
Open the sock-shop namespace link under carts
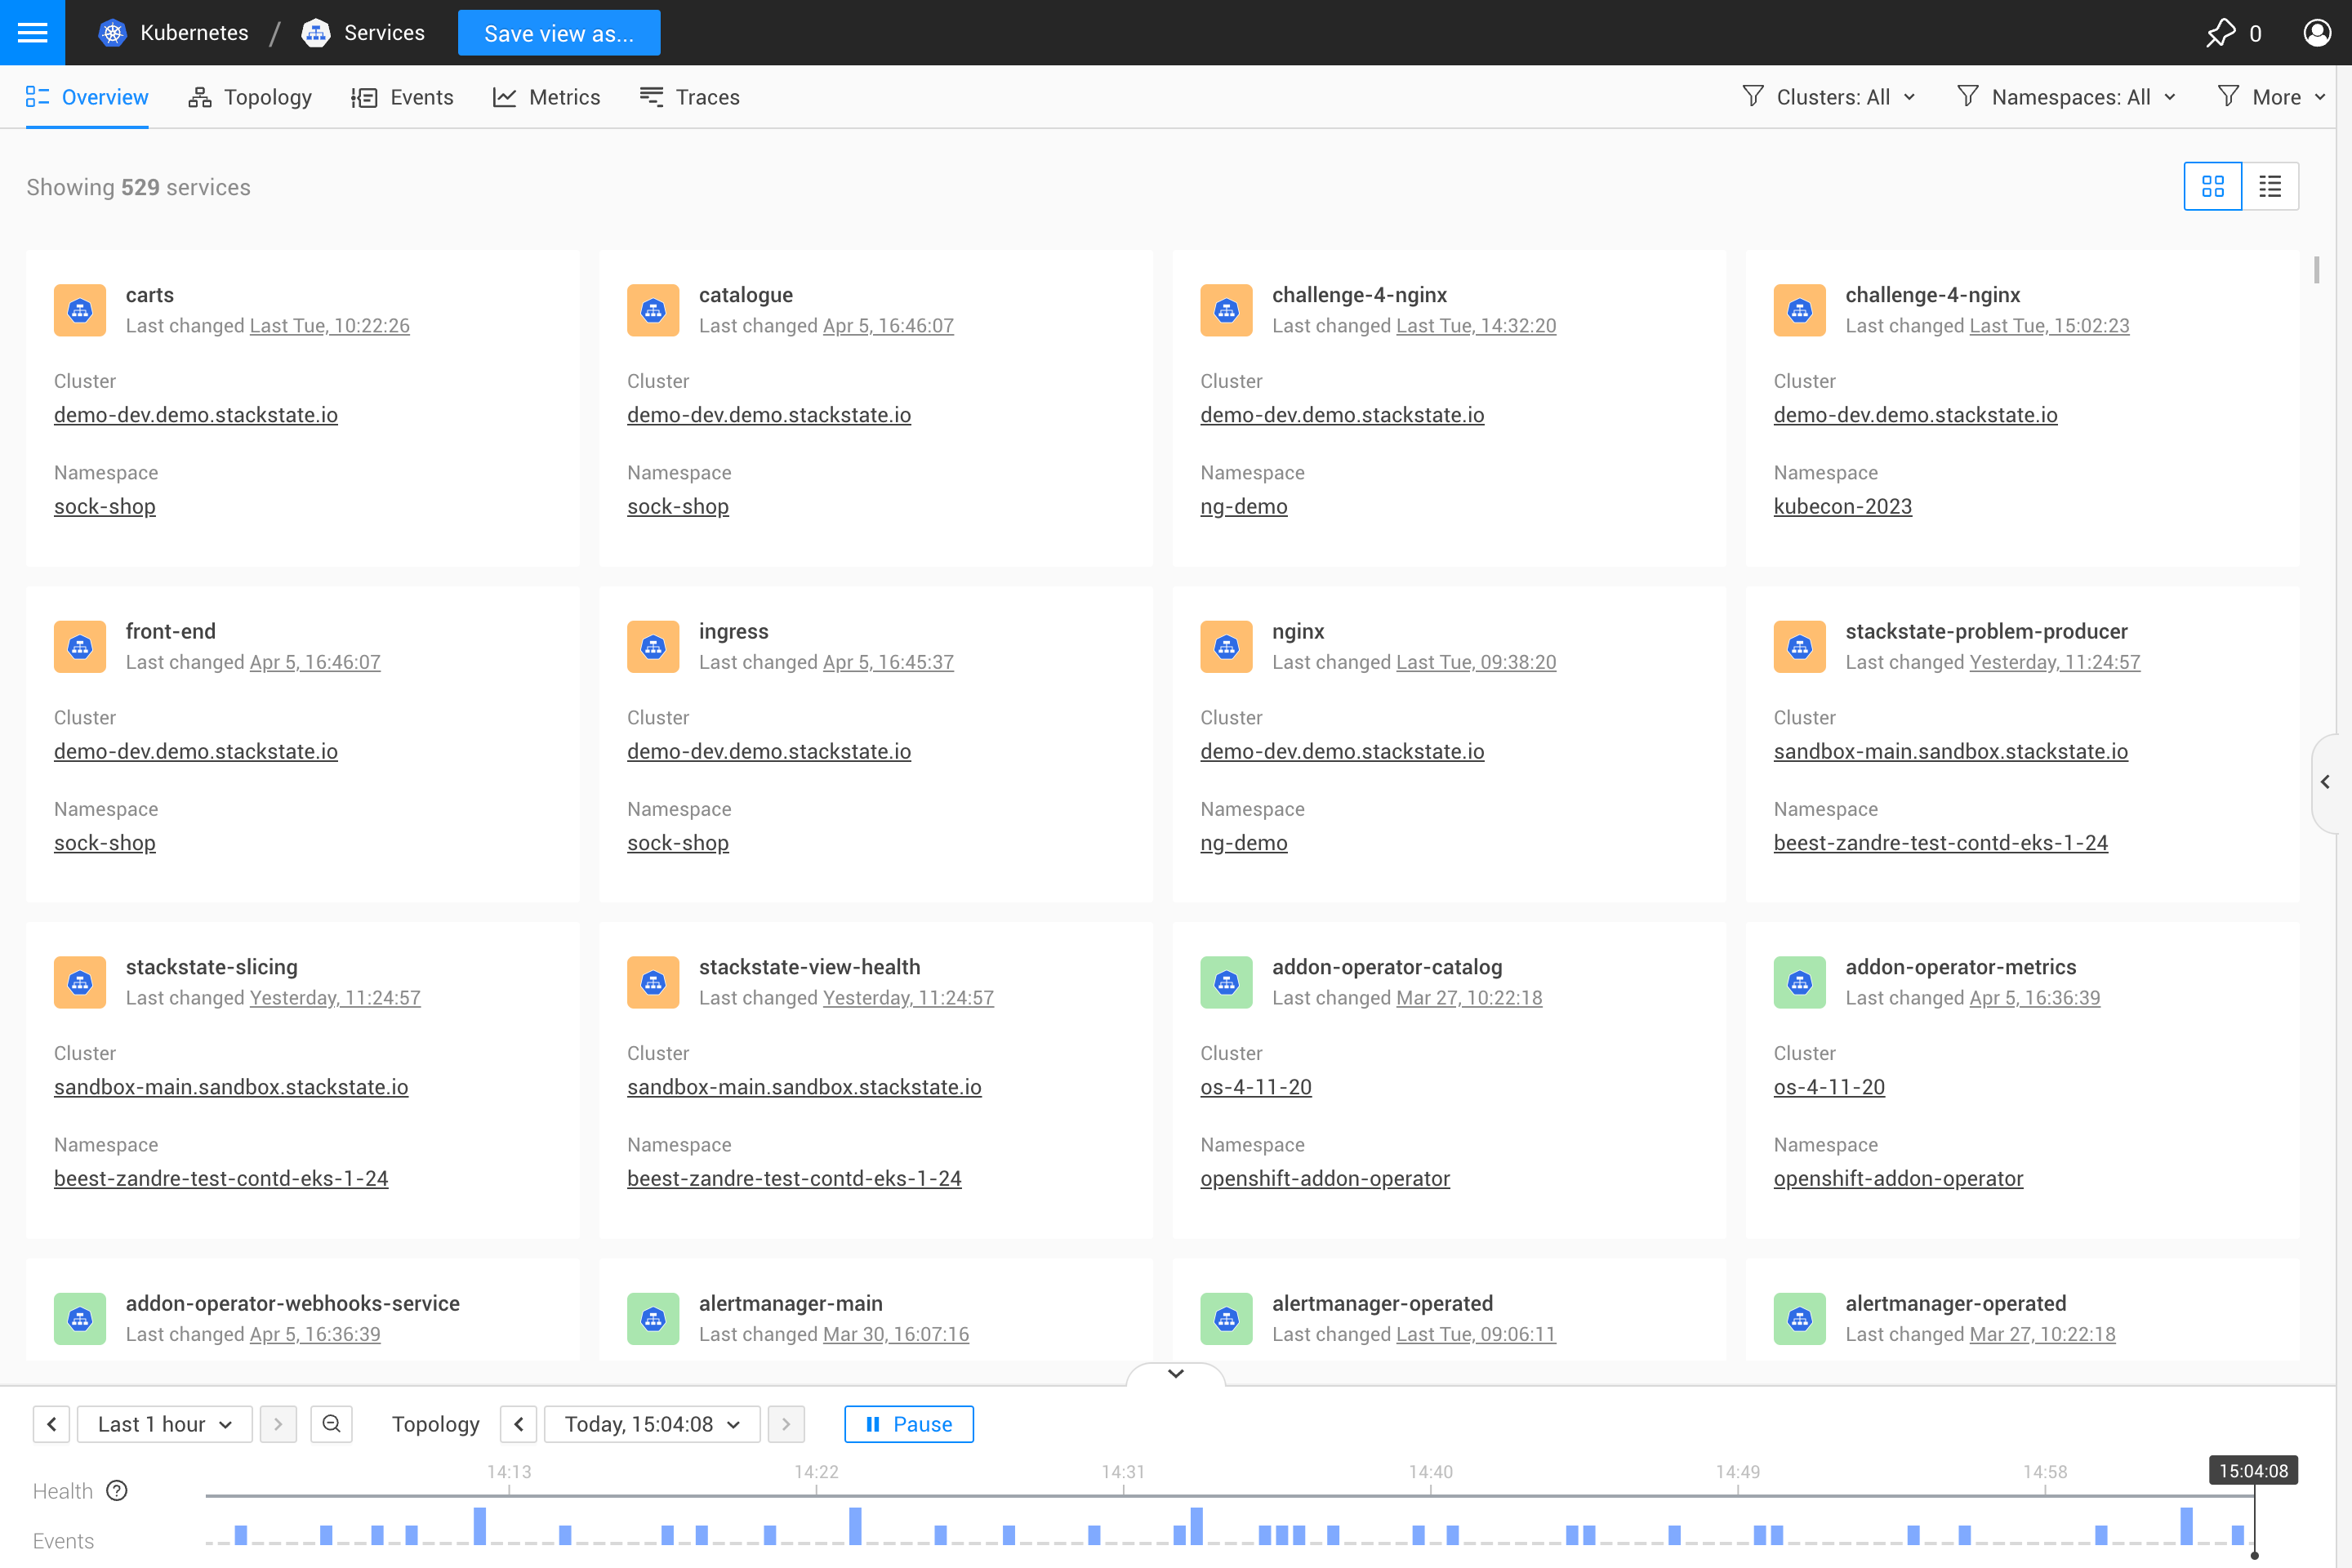(104, 506)
